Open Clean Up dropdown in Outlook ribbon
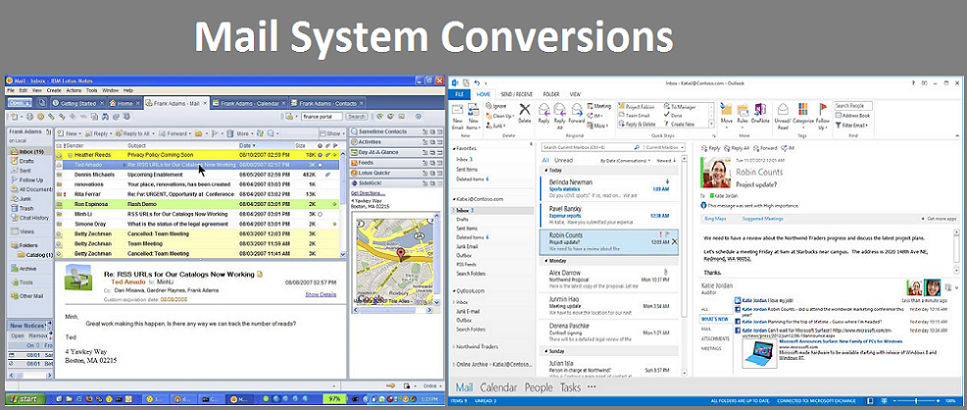967x410 pixels. [500, 115]
